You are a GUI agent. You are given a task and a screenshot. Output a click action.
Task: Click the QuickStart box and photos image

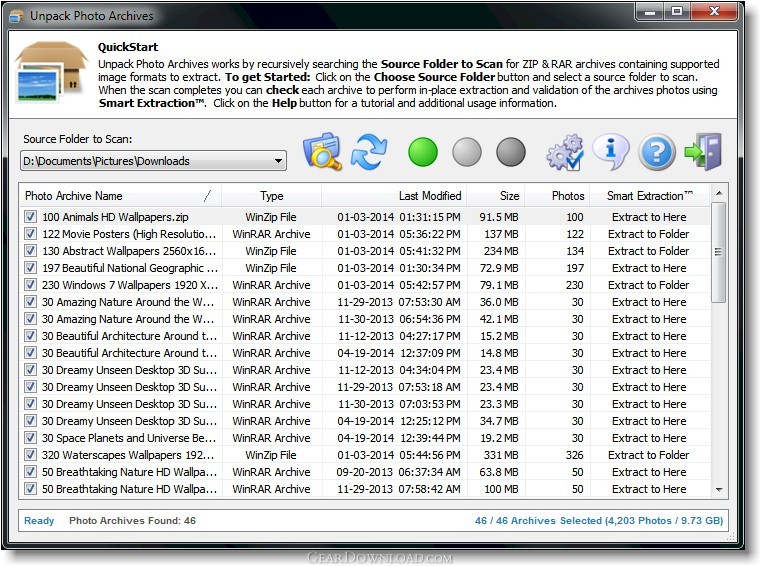(x=51, y=72)
